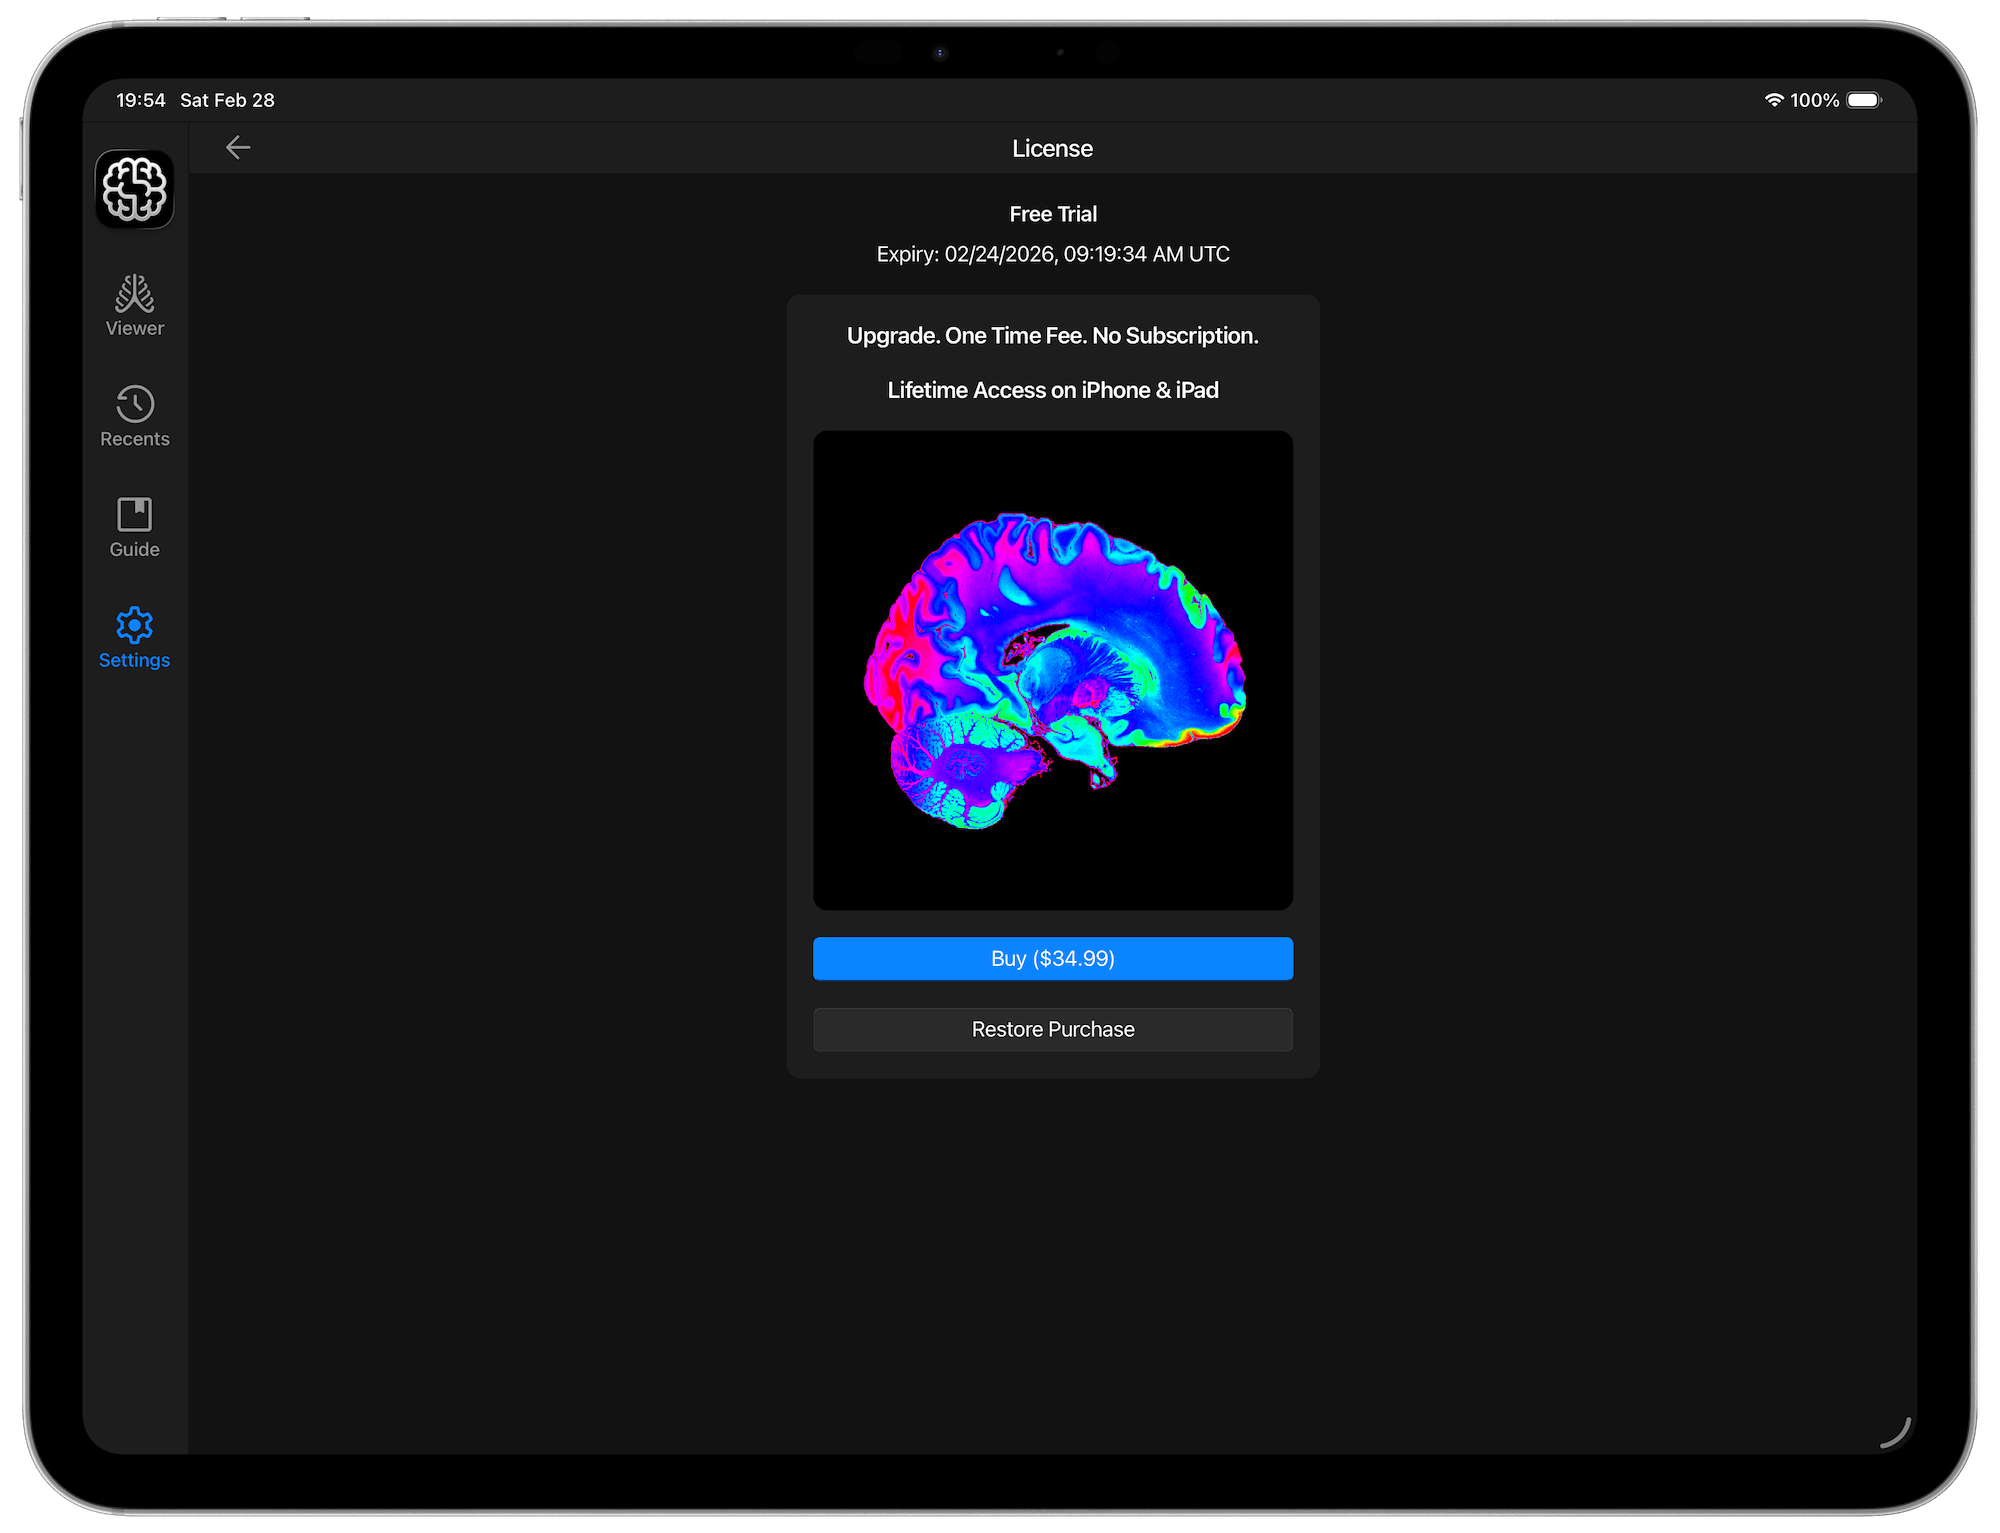This screenshot has width=2000, height=1533.
Task: Select the Settings label text in the sidebar
Action: [x=134, y=659]
